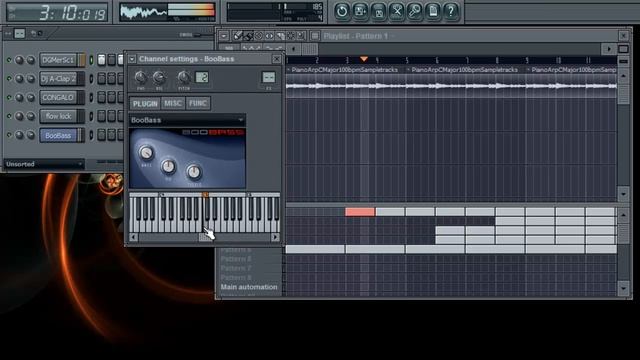Click the save-new-version icon in toolbar
640x360 pixels.
(360, 11)
